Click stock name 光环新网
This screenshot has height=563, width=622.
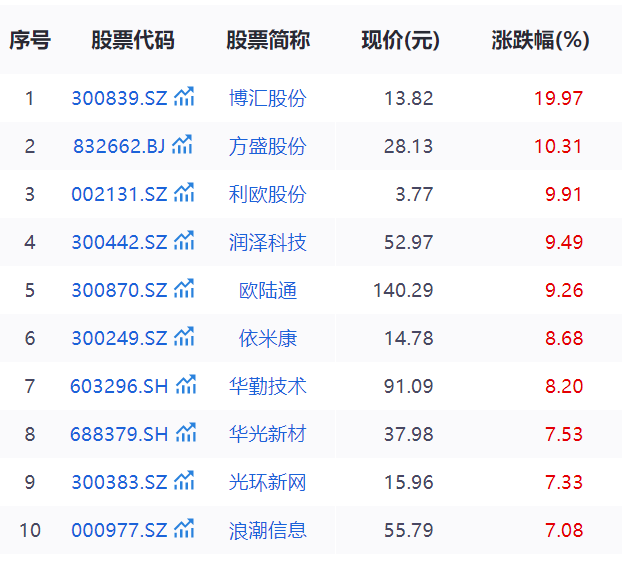(x=268, y=482)
